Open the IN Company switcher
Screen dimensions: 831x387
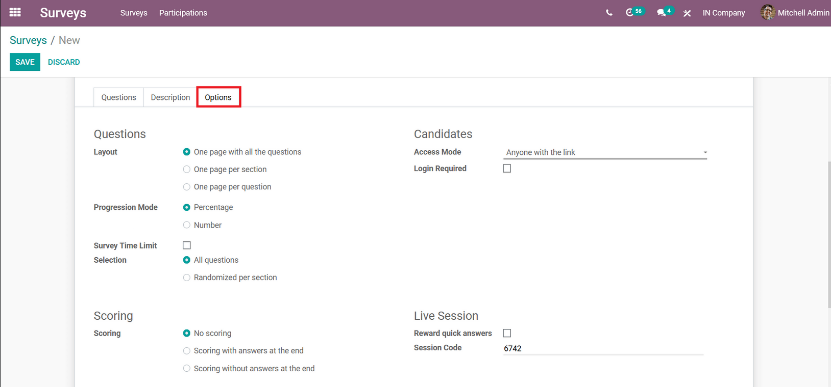pos(723,13)
